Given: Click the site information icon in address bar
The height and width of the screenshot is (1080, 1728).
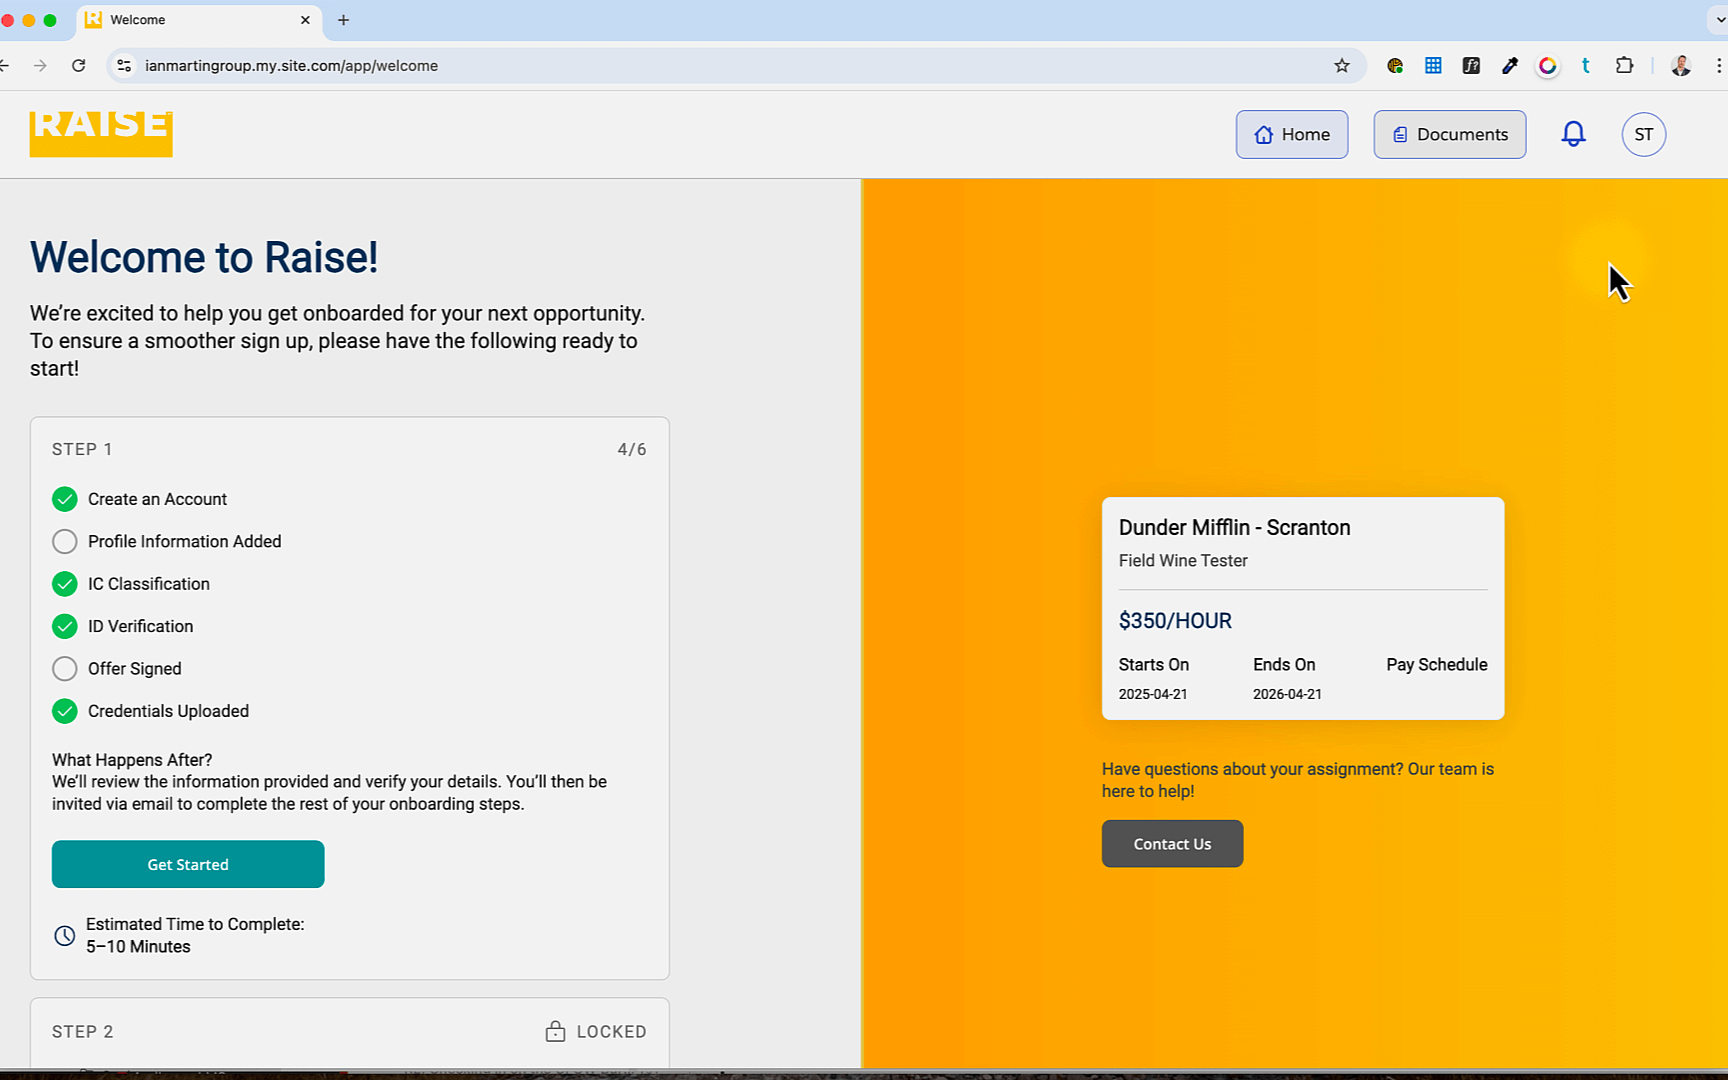Looking at the screenshot, I should pos(124,66).
